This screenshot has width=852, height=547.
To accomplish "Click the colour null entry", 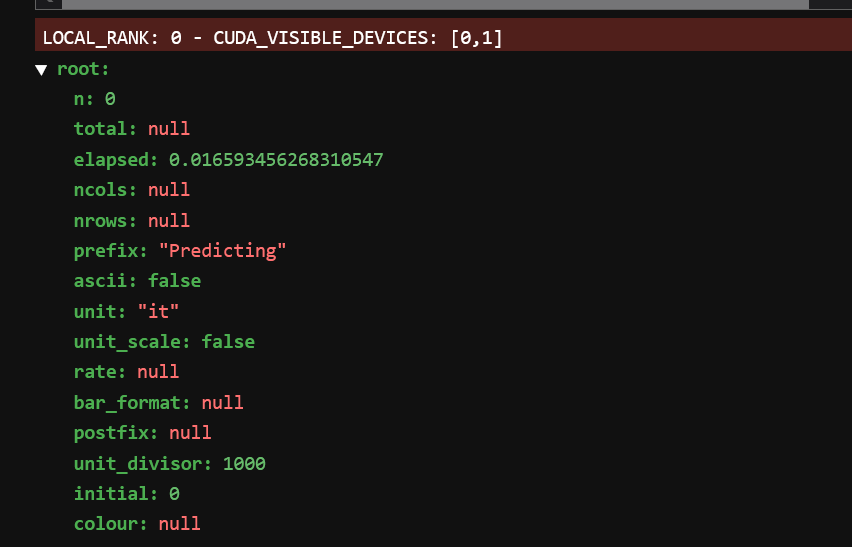I will pyautogui.click(x=137, y=524).
